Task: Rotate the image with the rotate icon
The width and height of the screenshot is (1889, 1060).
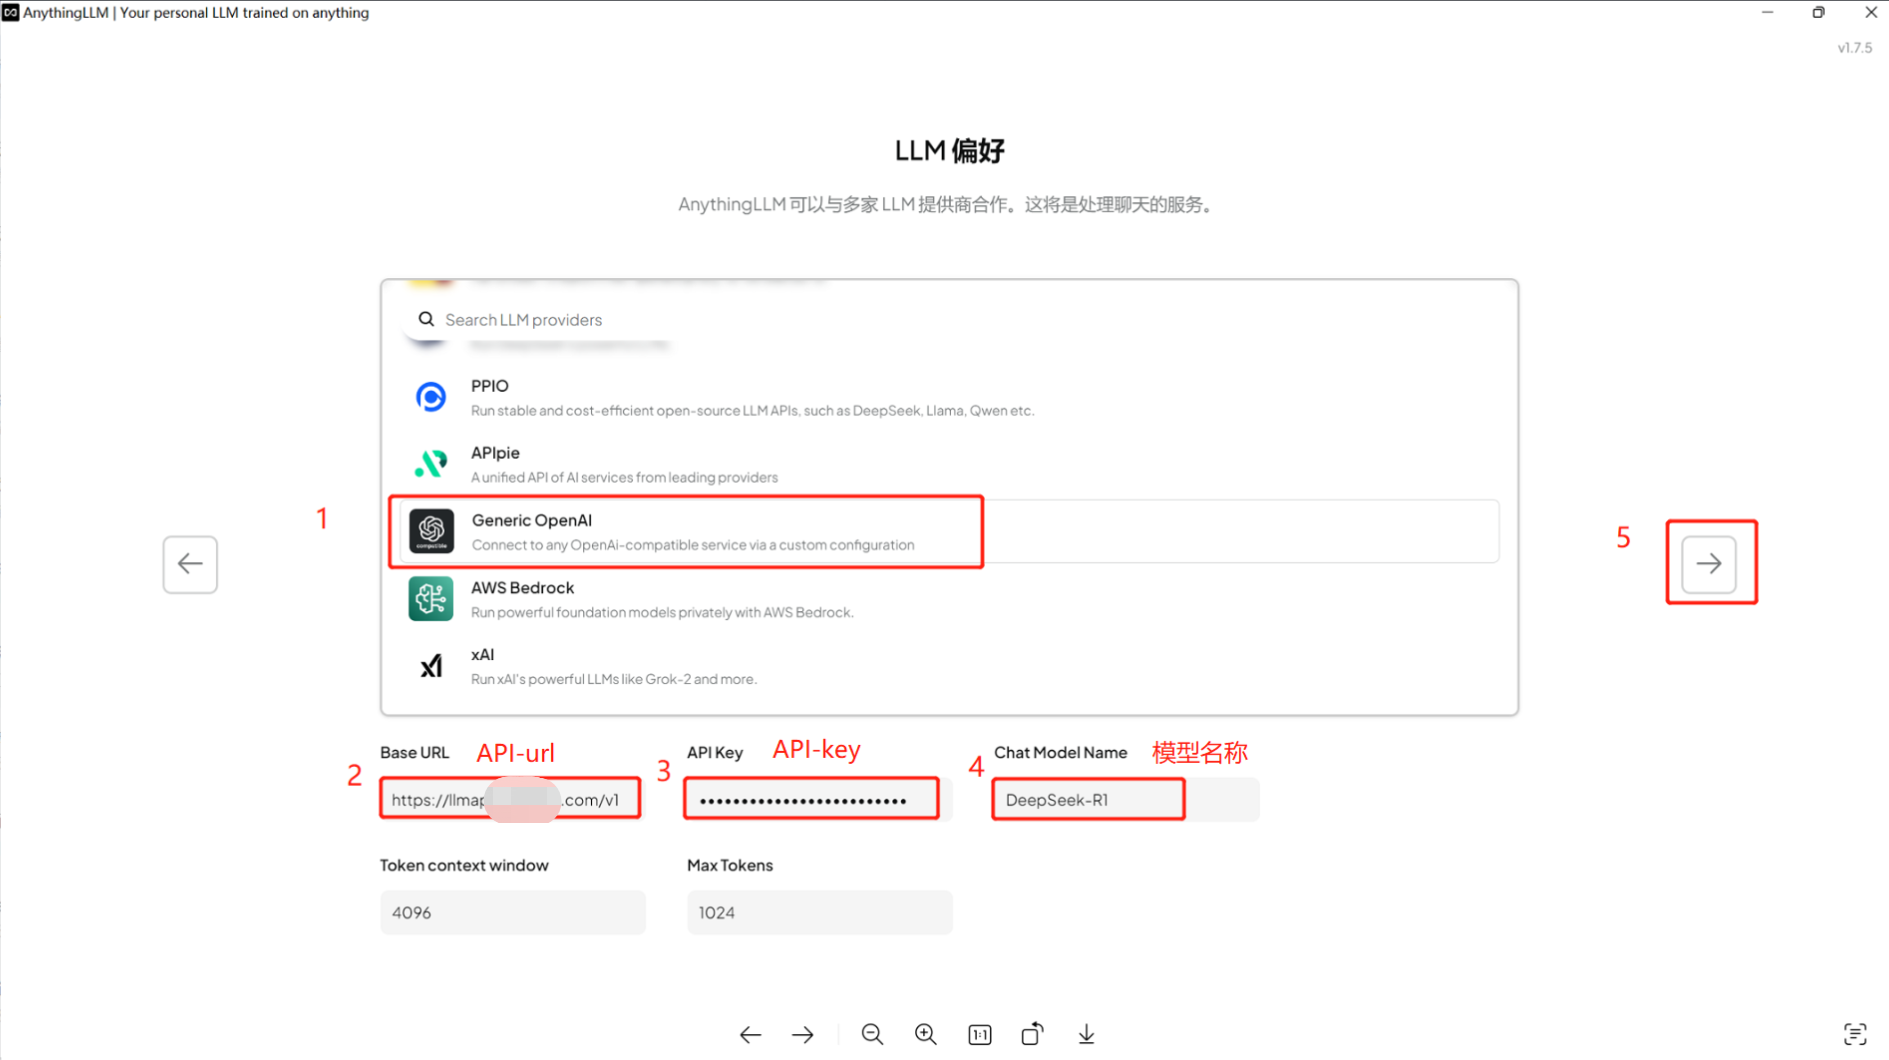Action: tap(1033, 1034)
